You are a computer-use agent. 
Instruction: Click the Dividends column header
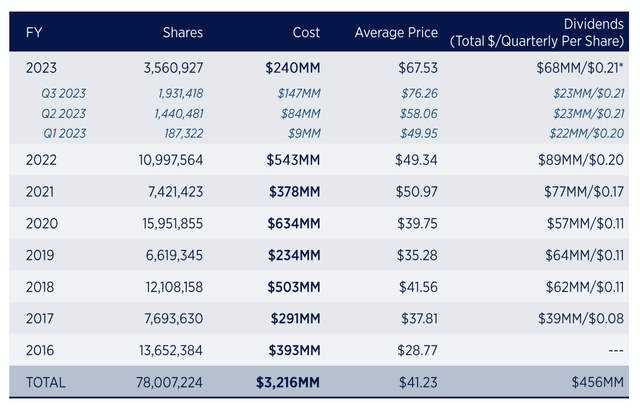click(537, 32)
